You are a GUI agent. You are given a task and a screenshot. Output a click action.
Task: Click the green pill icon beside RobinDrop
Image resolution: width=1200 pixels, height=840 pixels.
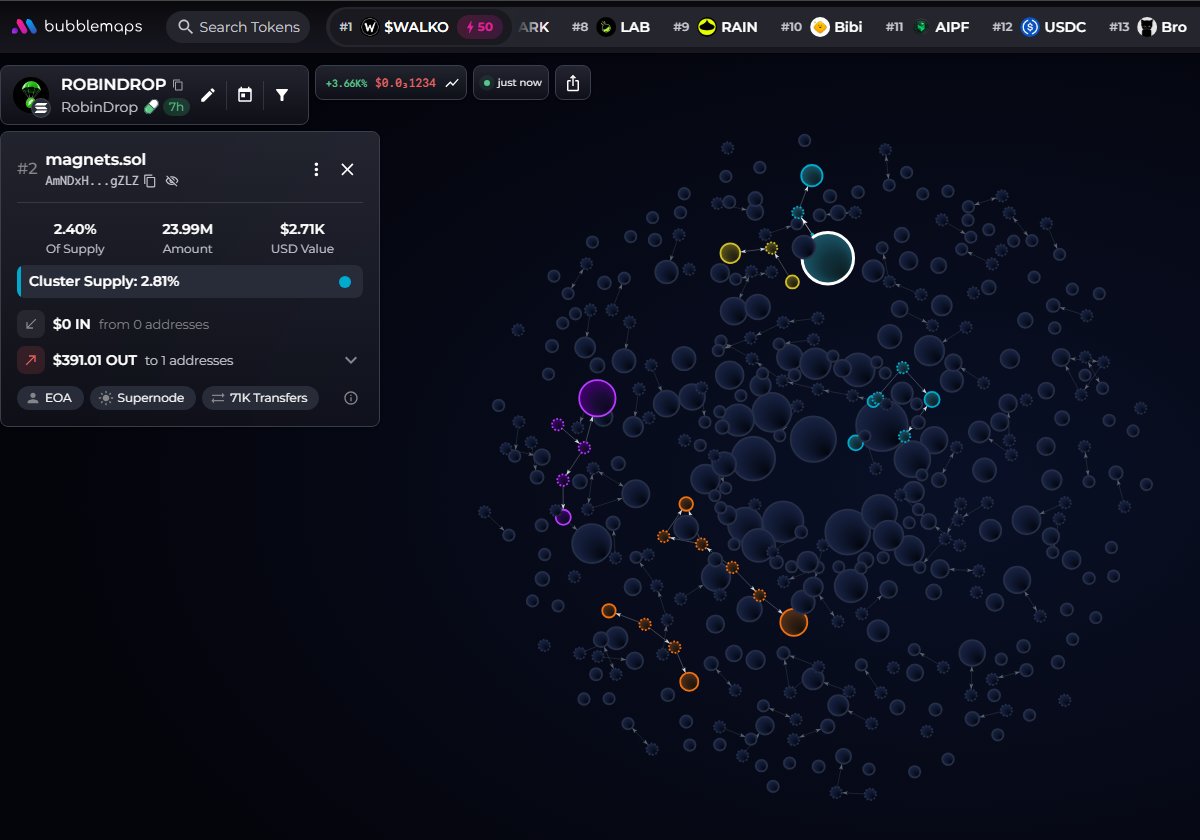click(151, 107)
